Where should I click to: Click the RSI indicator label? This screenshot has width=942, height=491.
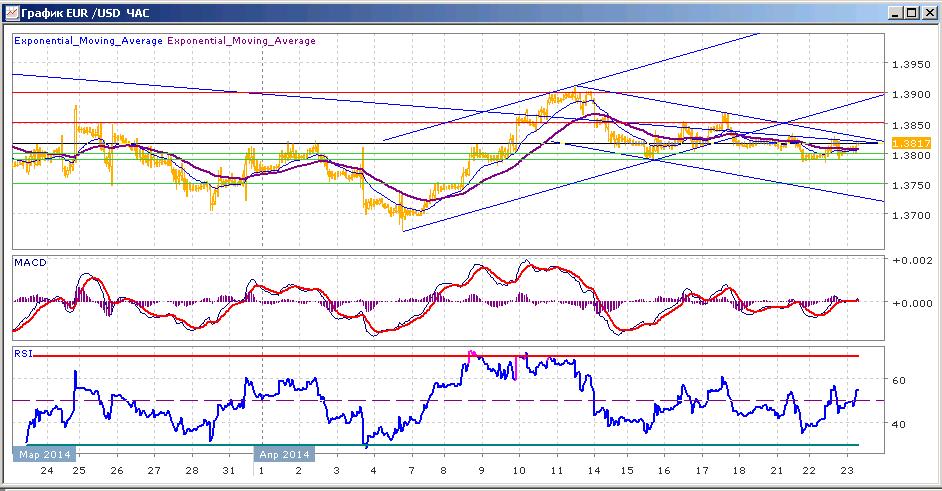pyautogui.click(x=23, y=353)
